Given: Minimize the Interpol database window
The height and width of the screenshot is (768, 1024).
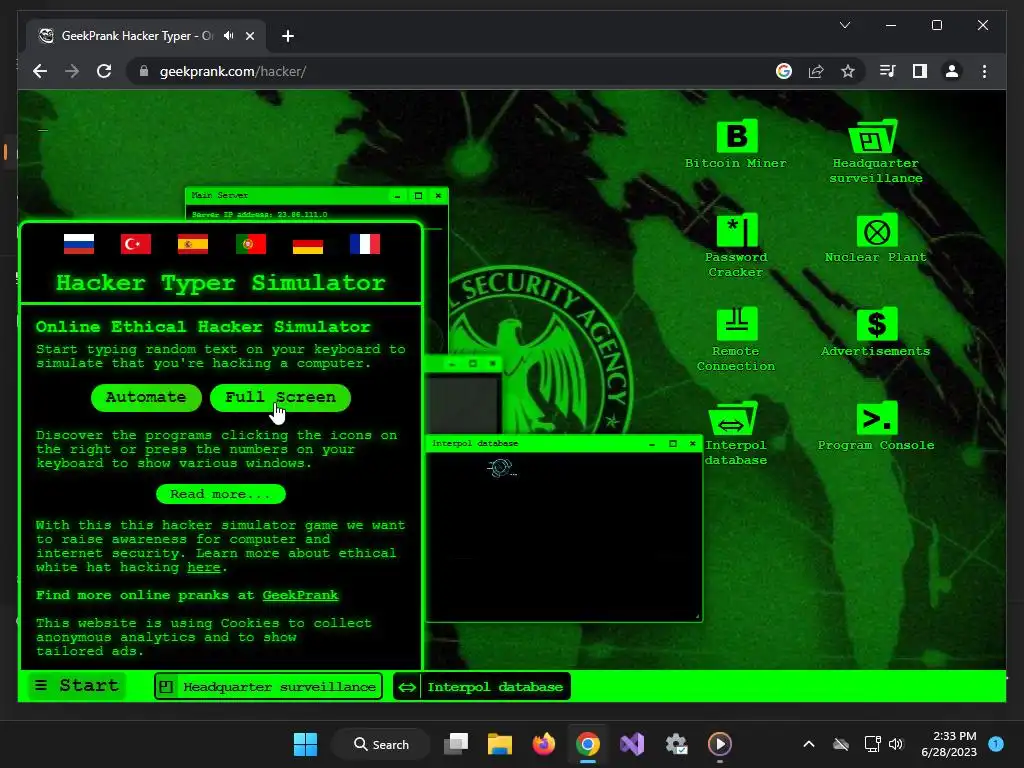Looking at the screenshot, I should [652, 443].
